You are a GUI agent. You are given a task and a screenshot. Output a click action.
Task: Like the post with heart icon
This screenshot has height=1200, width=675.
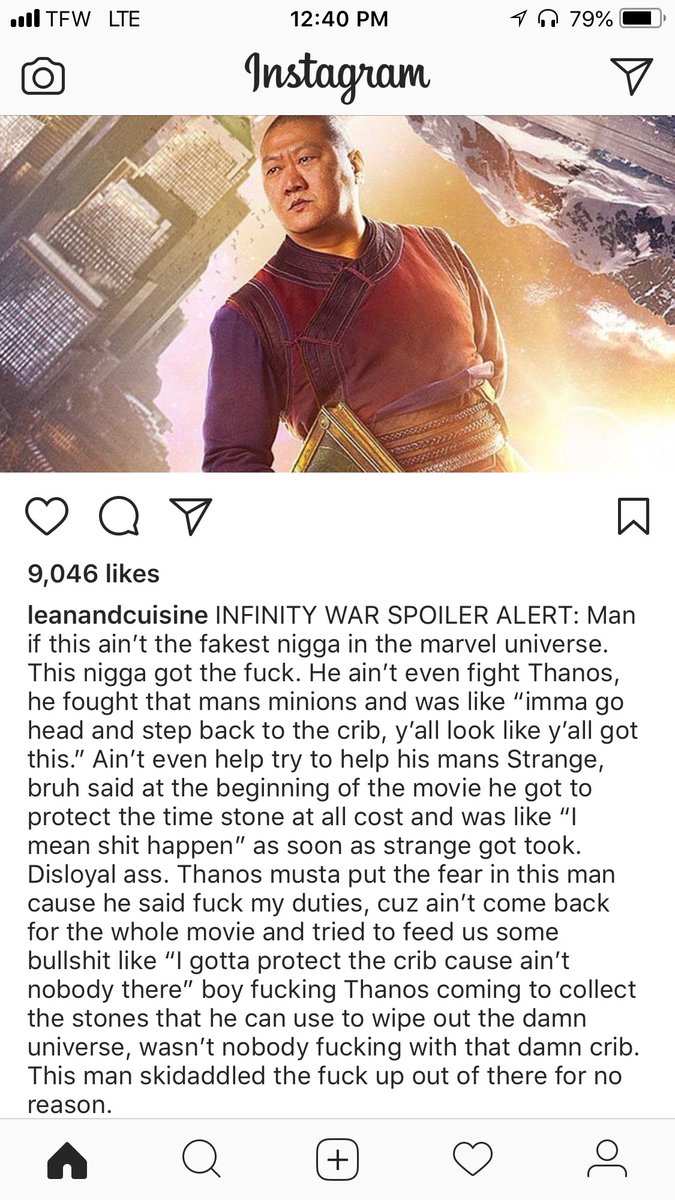click(46, 516)
